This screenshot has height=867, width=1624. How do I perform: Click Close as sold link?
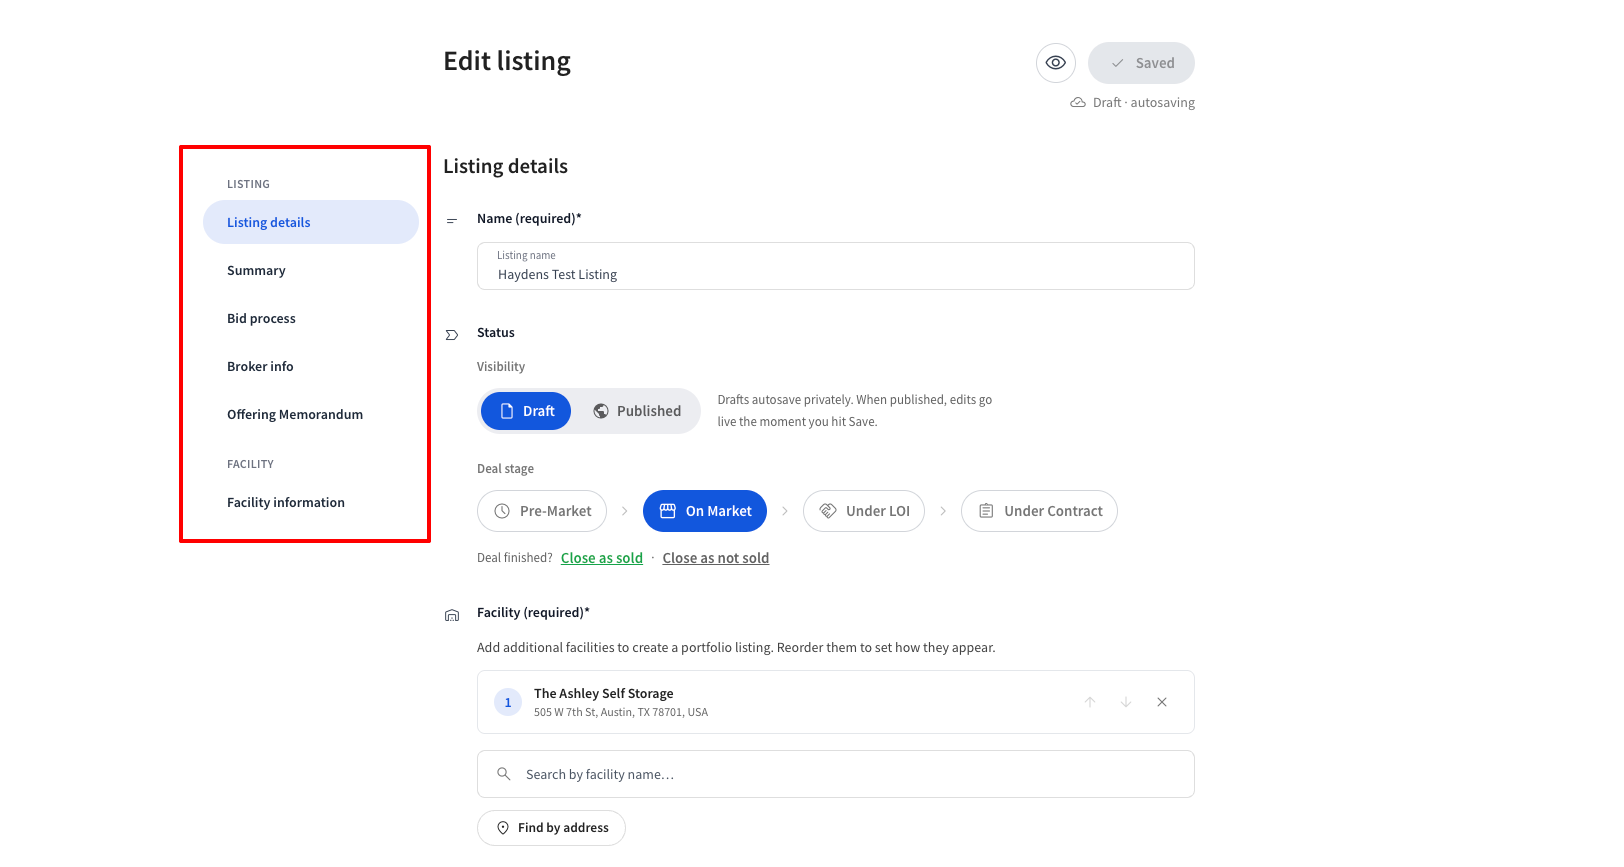point(602,558)
